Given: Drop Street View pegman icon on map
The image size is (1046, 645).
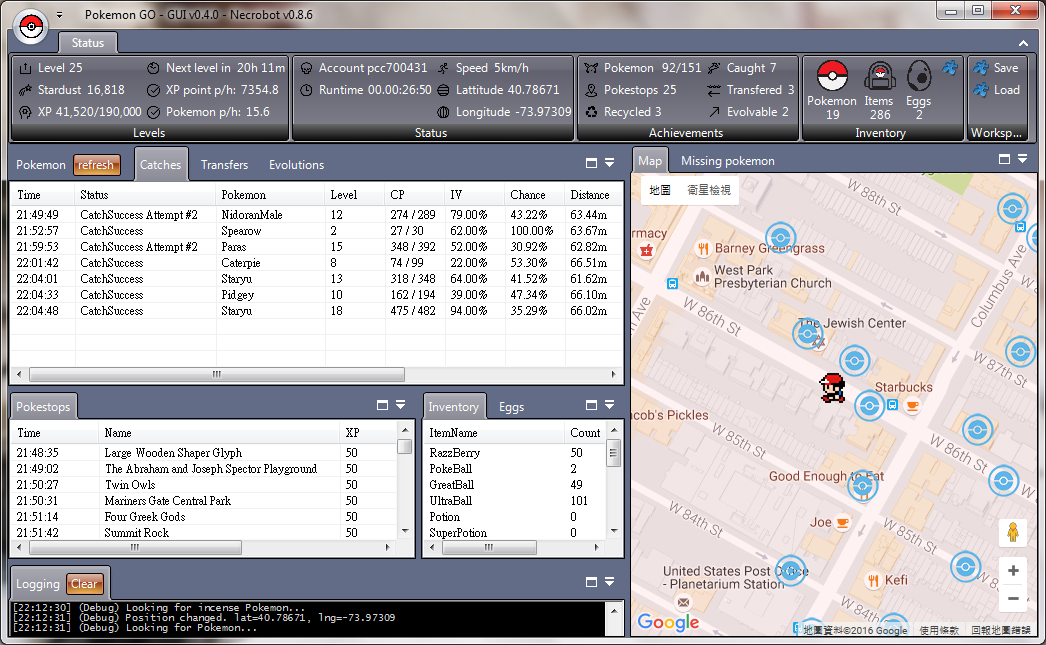Looking at the screenshot, I should (x=1012, y=532).
